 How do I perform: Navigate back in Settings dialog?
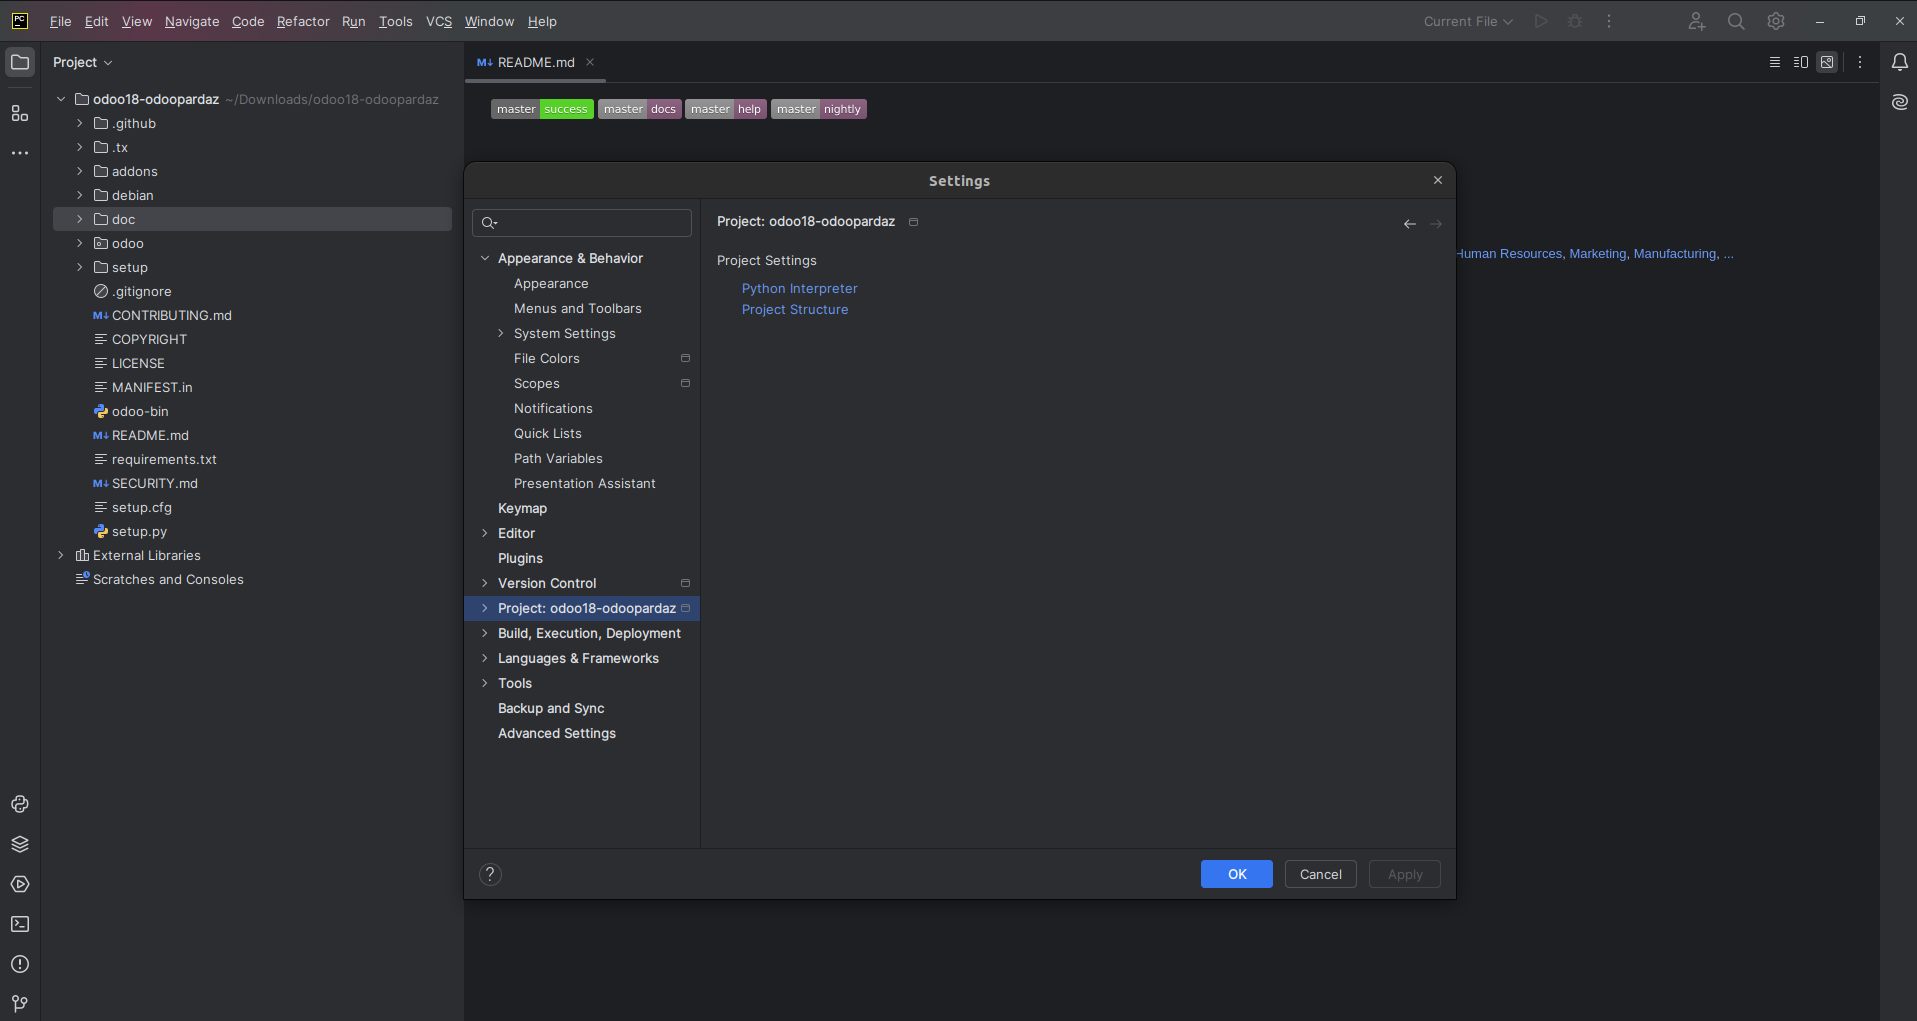pyautogui.click(x=1410, y=224)
